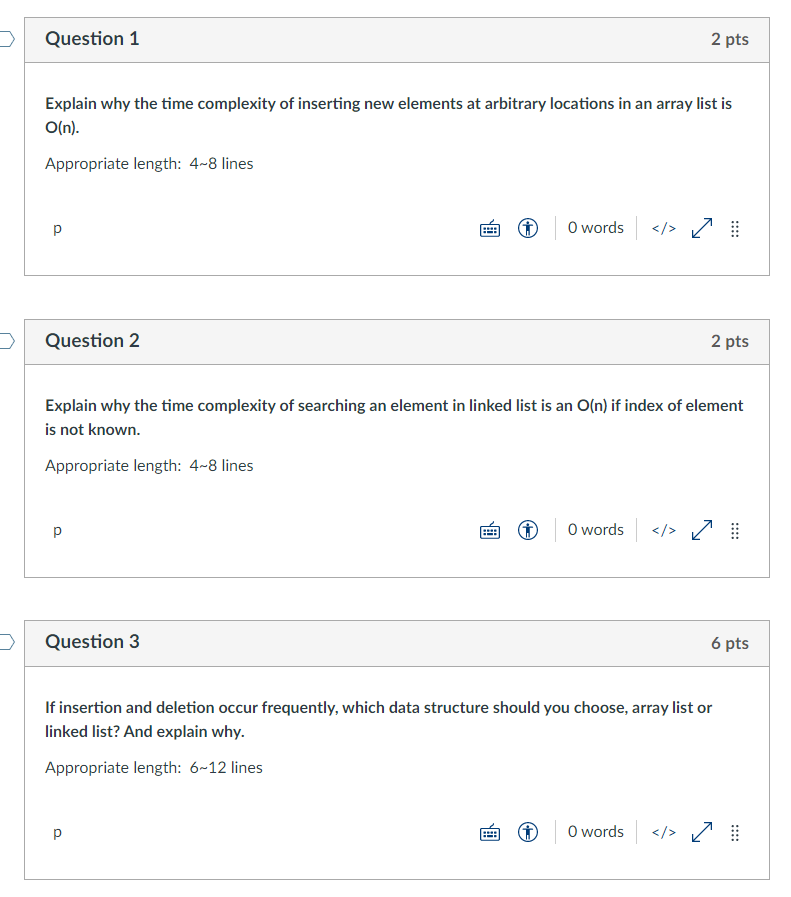Click the fullscreen button in Question 2
This screenshot has height=897, width=791.
(700, 530)
